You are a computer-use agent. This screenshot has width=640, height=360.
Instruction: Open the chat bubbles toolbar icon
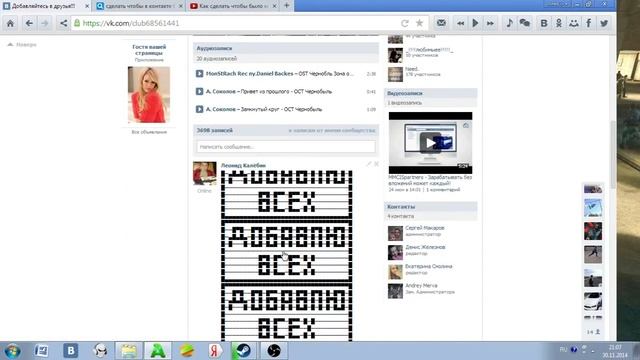[524, 23]
